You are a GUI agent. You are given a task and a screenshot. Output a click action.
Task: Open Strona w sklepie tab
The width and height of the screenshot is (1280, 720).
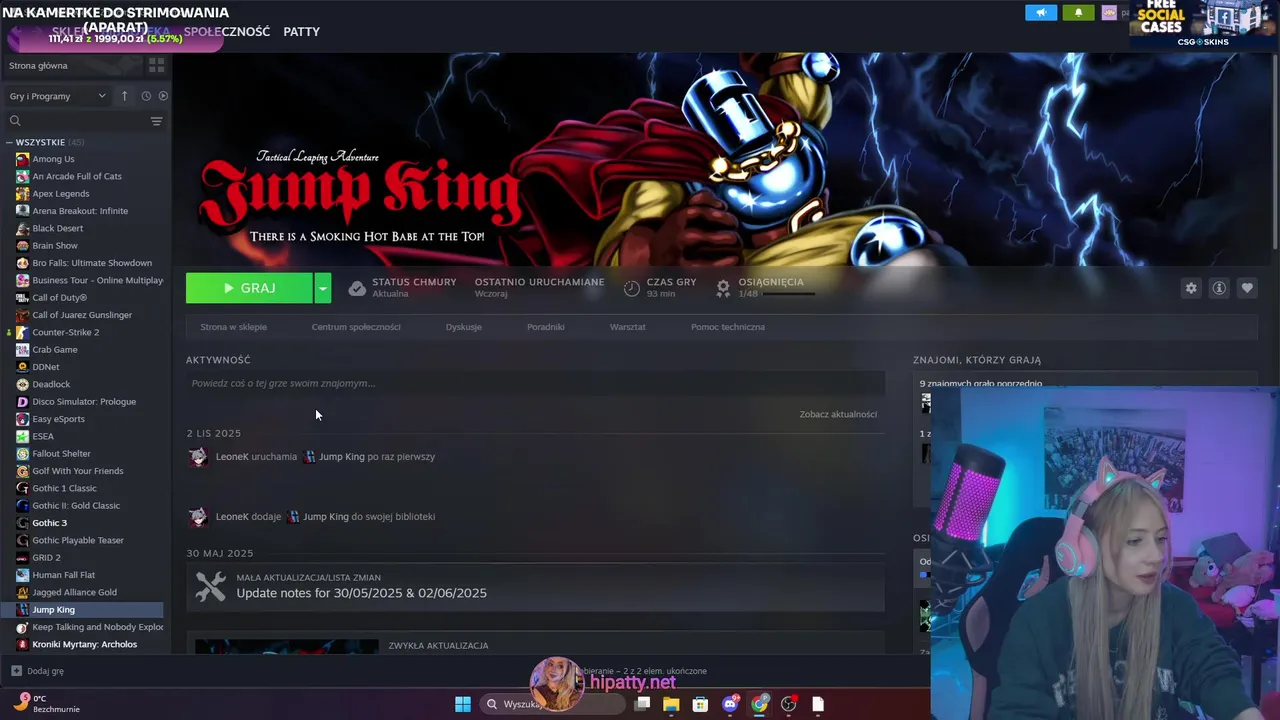(x=233, y=327)
